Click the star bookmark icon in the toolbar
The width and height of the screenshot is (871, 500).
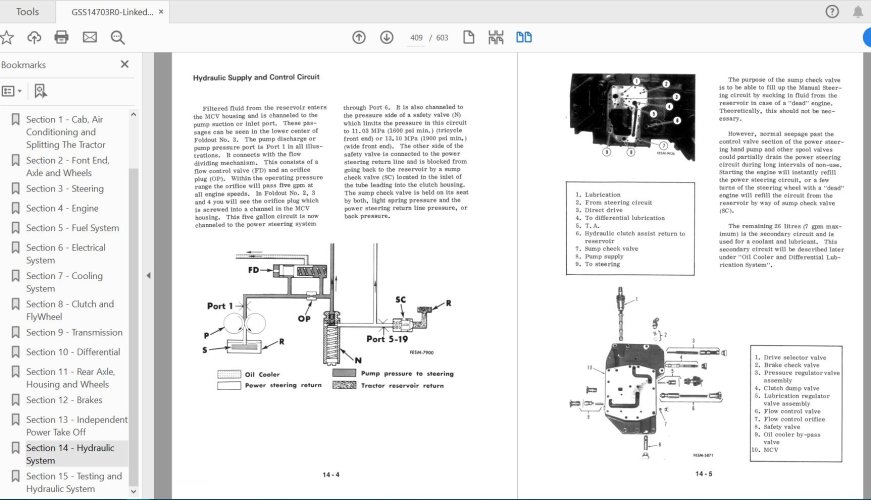[x=7, y=37]
